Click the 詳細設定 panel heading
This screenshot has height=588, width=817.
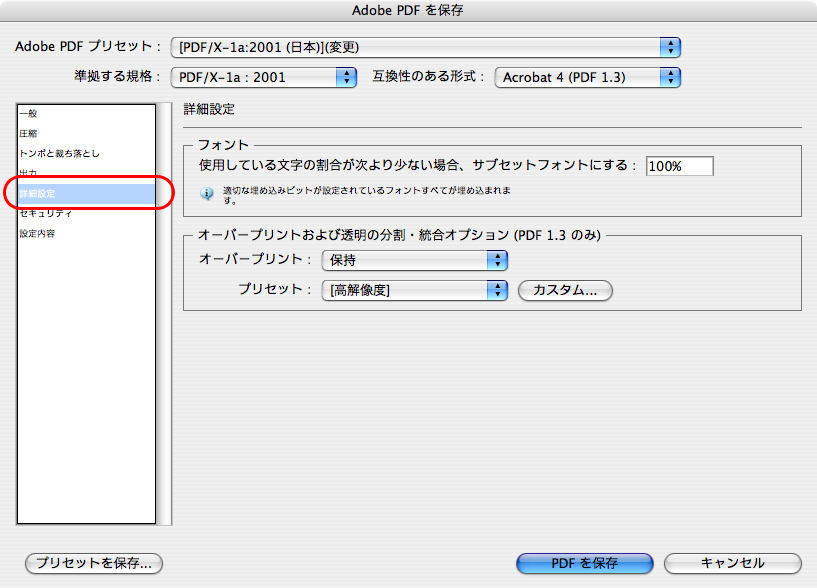[x=209, y=109]
